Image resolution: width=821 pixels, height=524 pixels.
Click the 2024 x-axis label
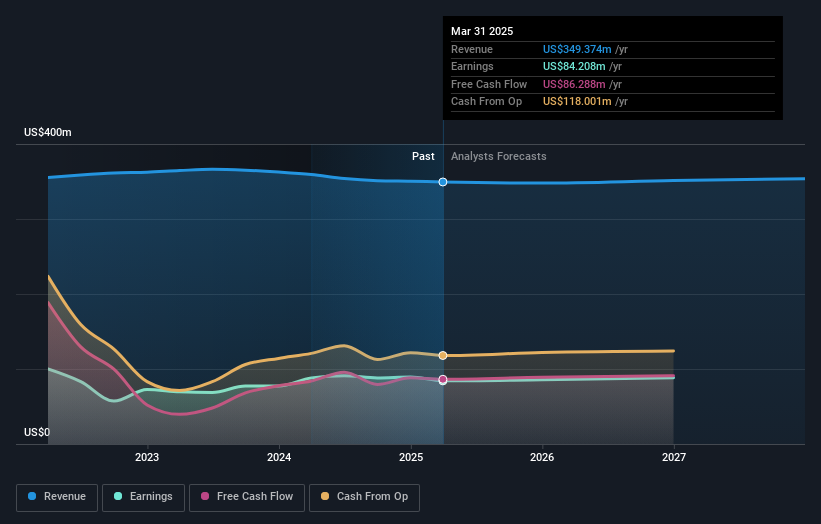279,457
